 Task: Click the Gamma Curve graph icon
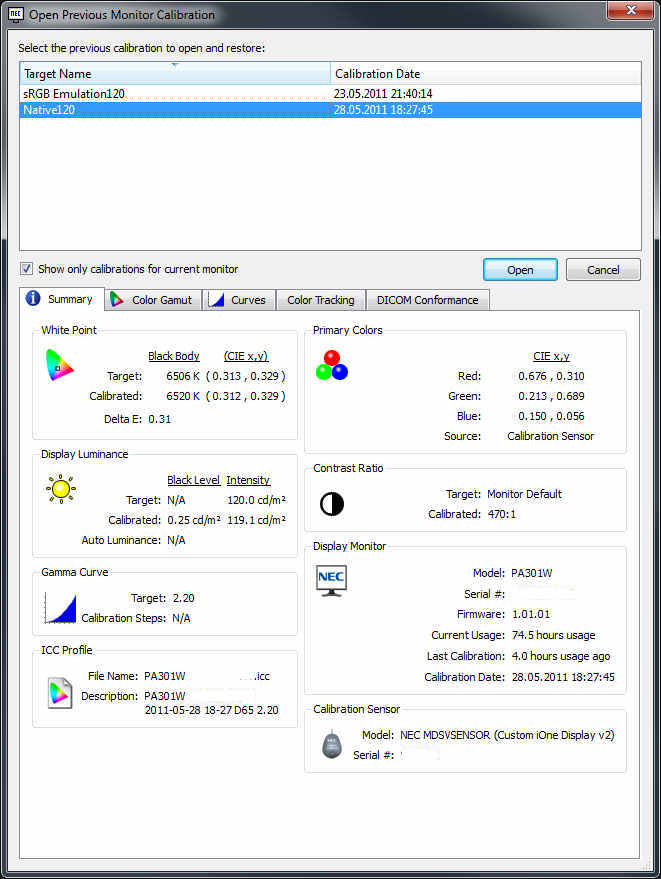pyautogui.click(x=60, y=607)
